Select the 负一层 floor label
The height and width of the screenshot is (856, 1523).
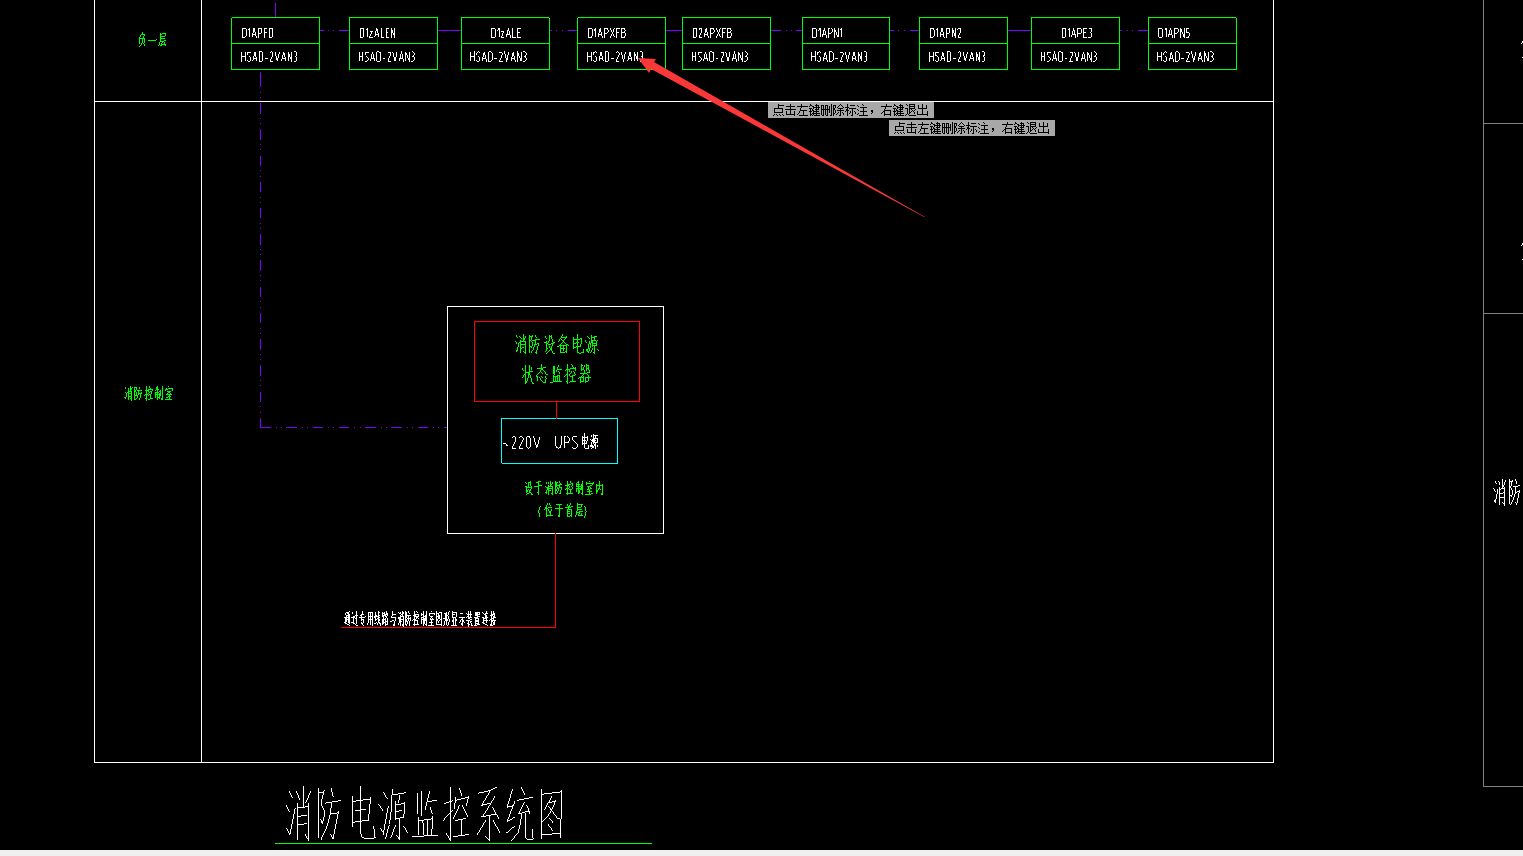point(152,40)
